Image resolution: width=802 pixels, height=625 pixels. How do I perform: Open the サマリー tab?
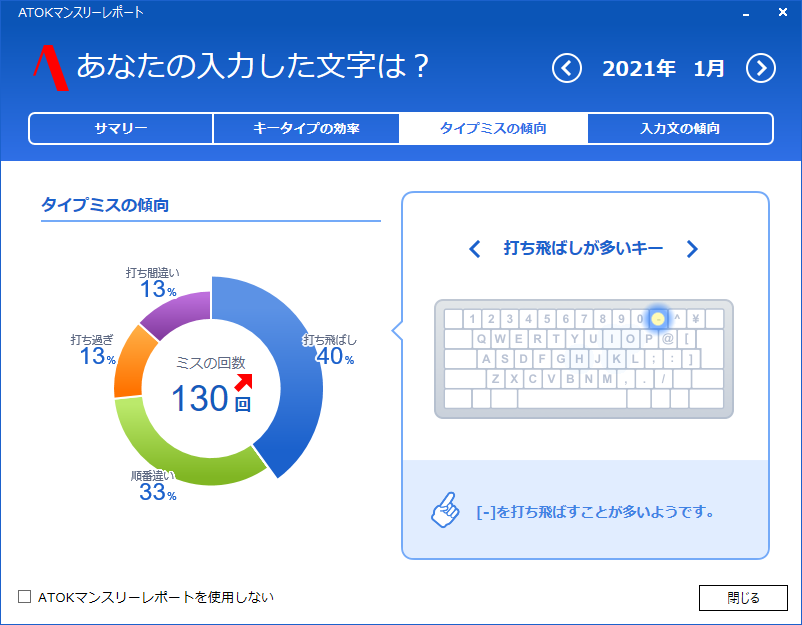[x=121, y=128]
